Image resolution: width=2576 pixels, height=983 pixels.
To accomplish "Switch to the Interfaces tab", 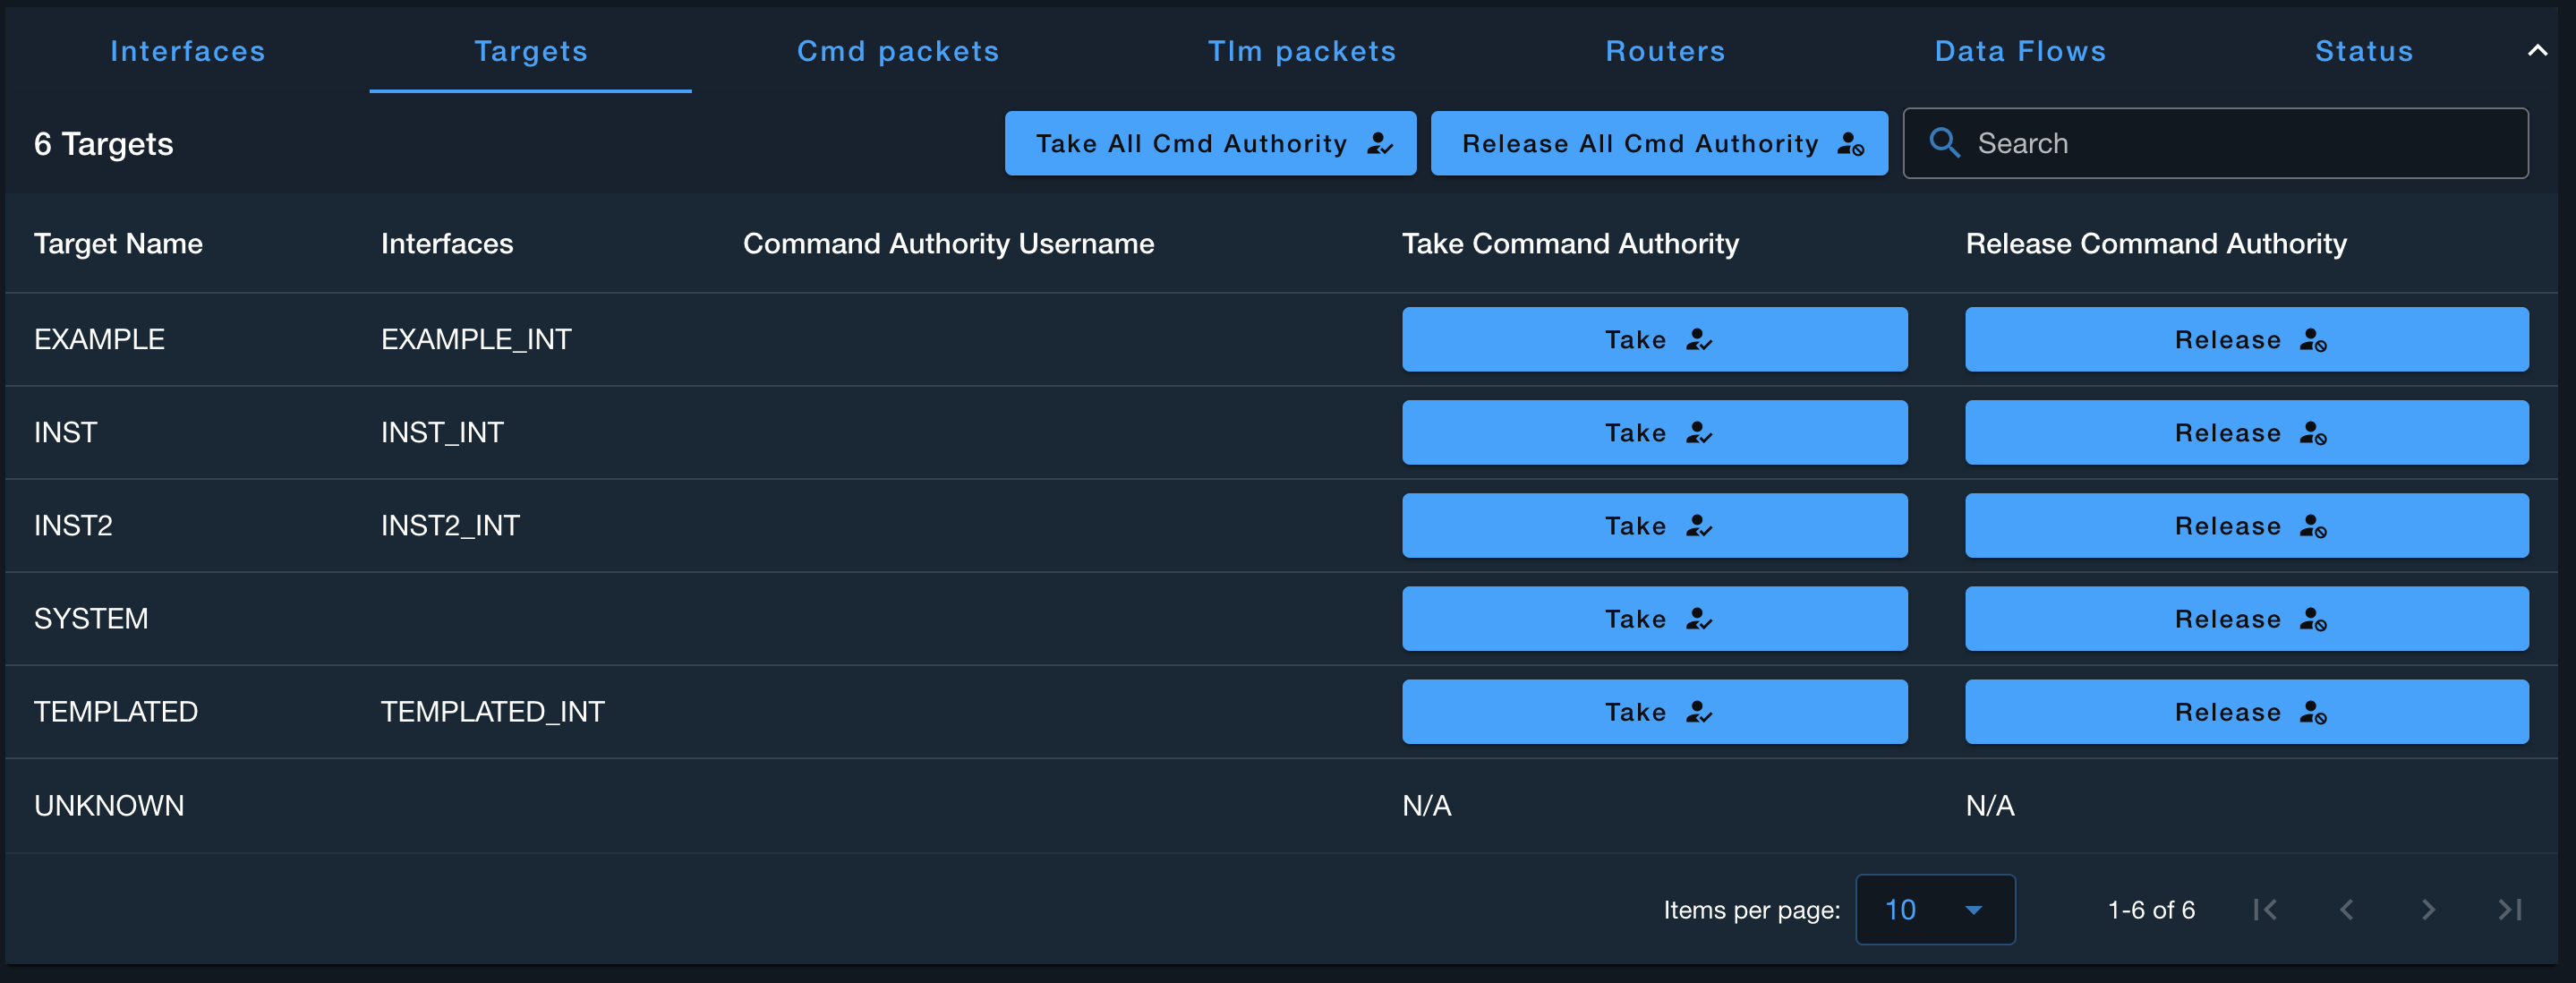I will pos(187,51).
